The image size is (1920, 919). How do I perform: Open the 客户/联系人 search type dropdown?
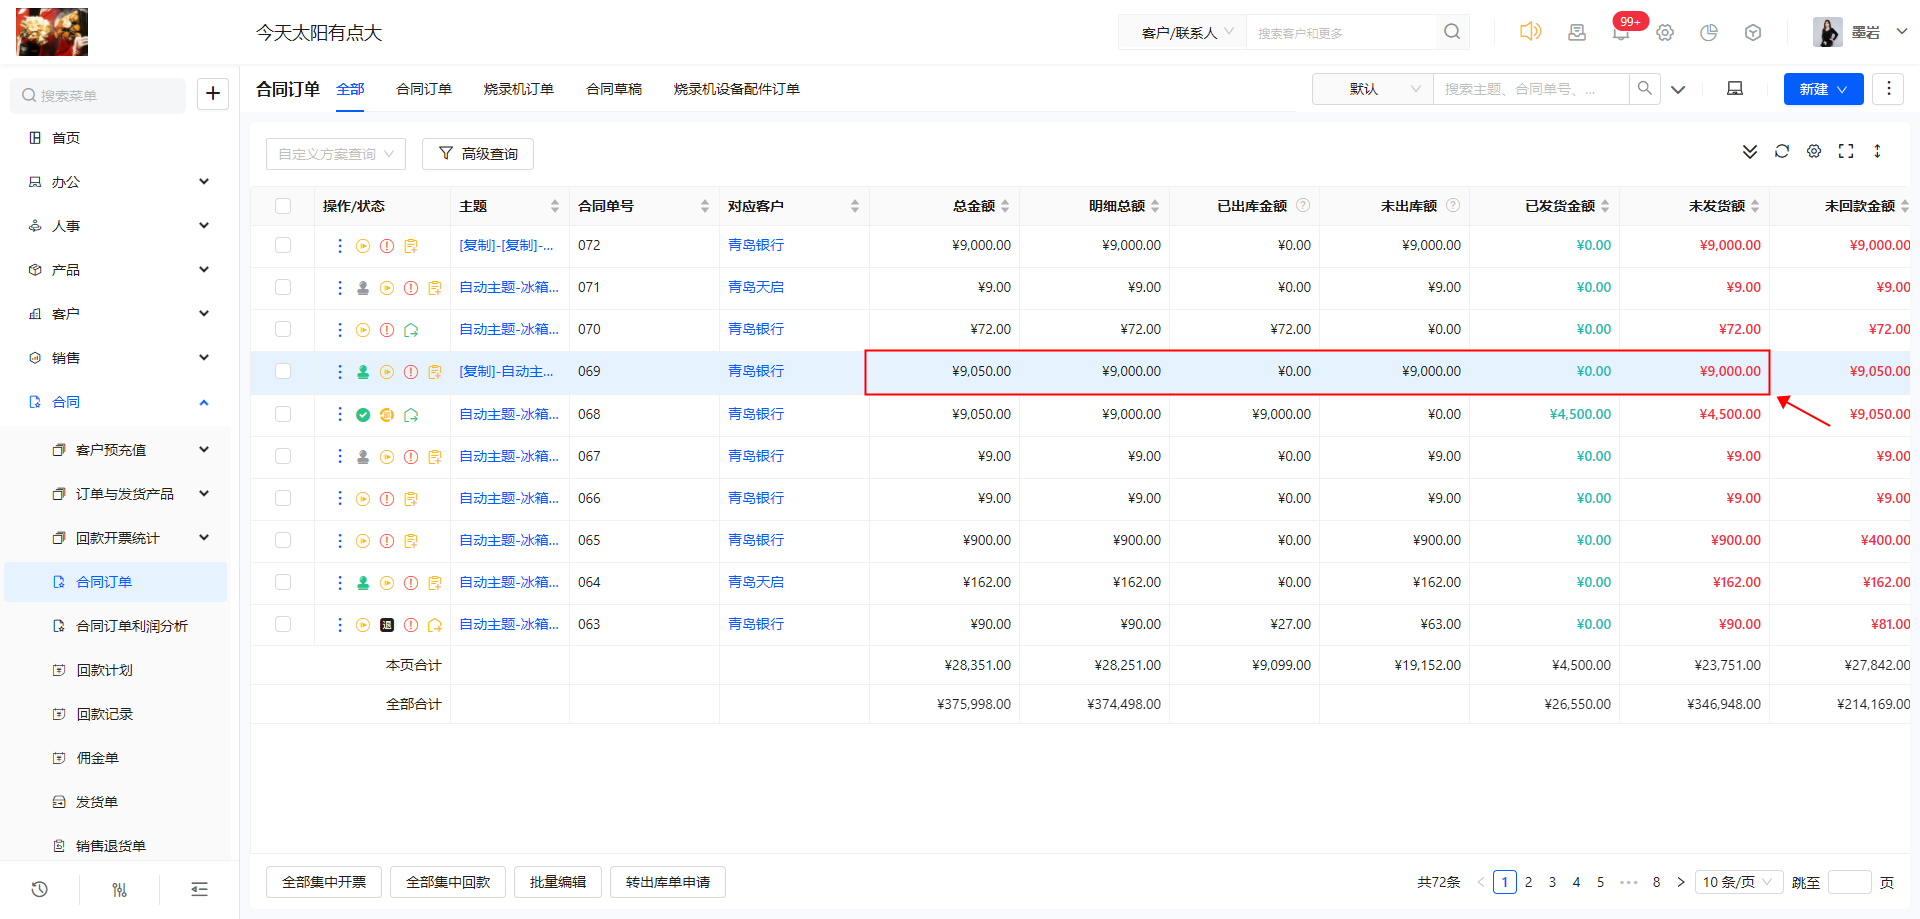(1184, 32)
